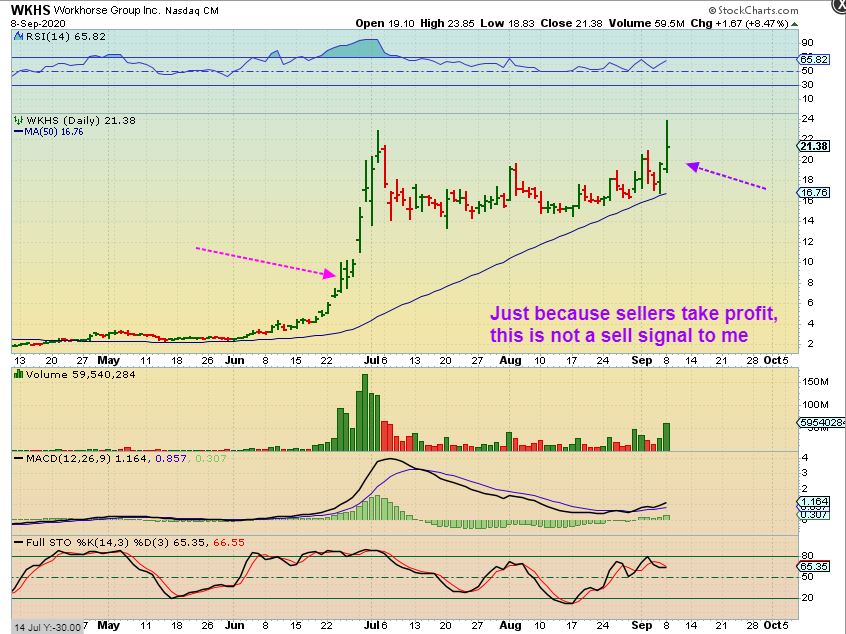Click the volume axis value tag 5954028
This screenshot has height=634, width=846.
822,422
